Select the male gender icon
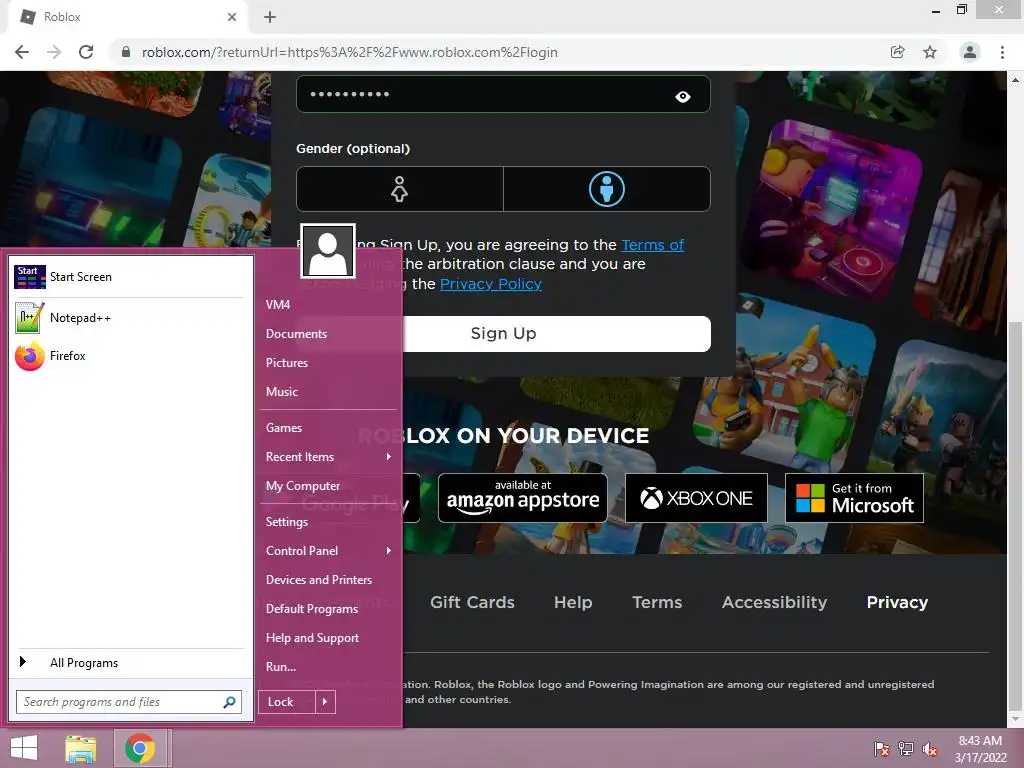 point(607,189)
